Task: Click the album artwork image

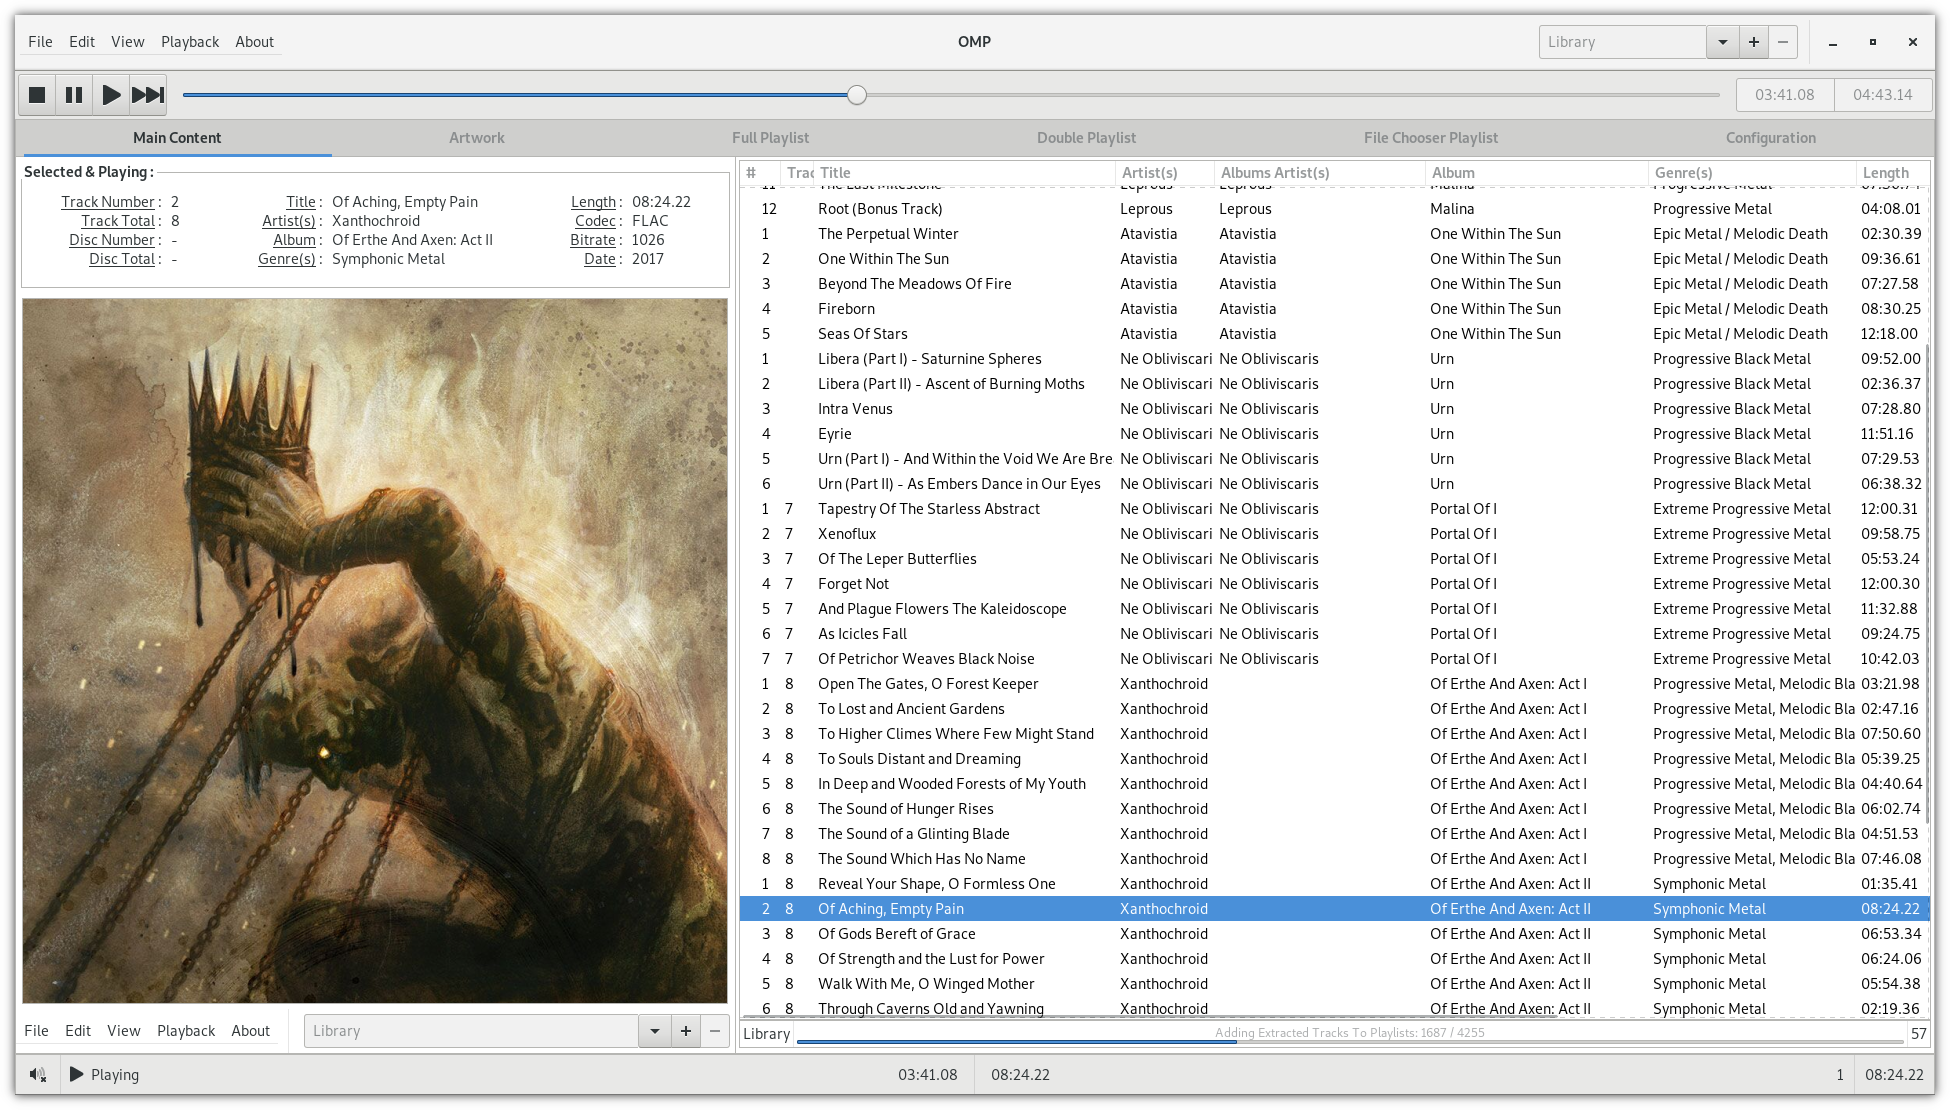Action: pos(375,650)
